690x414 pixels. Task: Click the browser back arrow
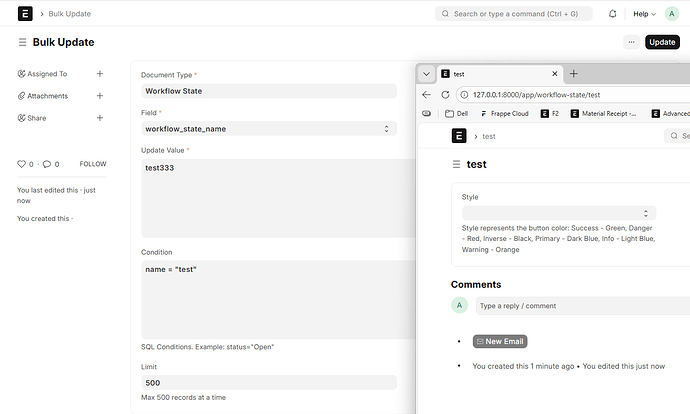[427, 94]
